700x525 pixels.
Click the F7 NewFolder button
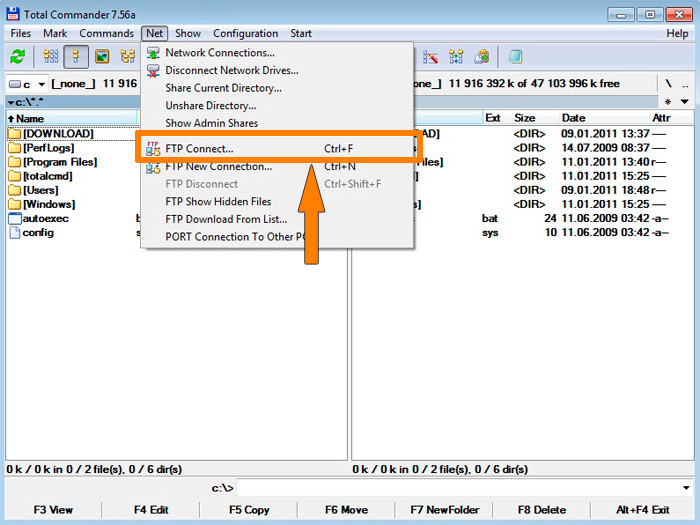pos(445,510)
